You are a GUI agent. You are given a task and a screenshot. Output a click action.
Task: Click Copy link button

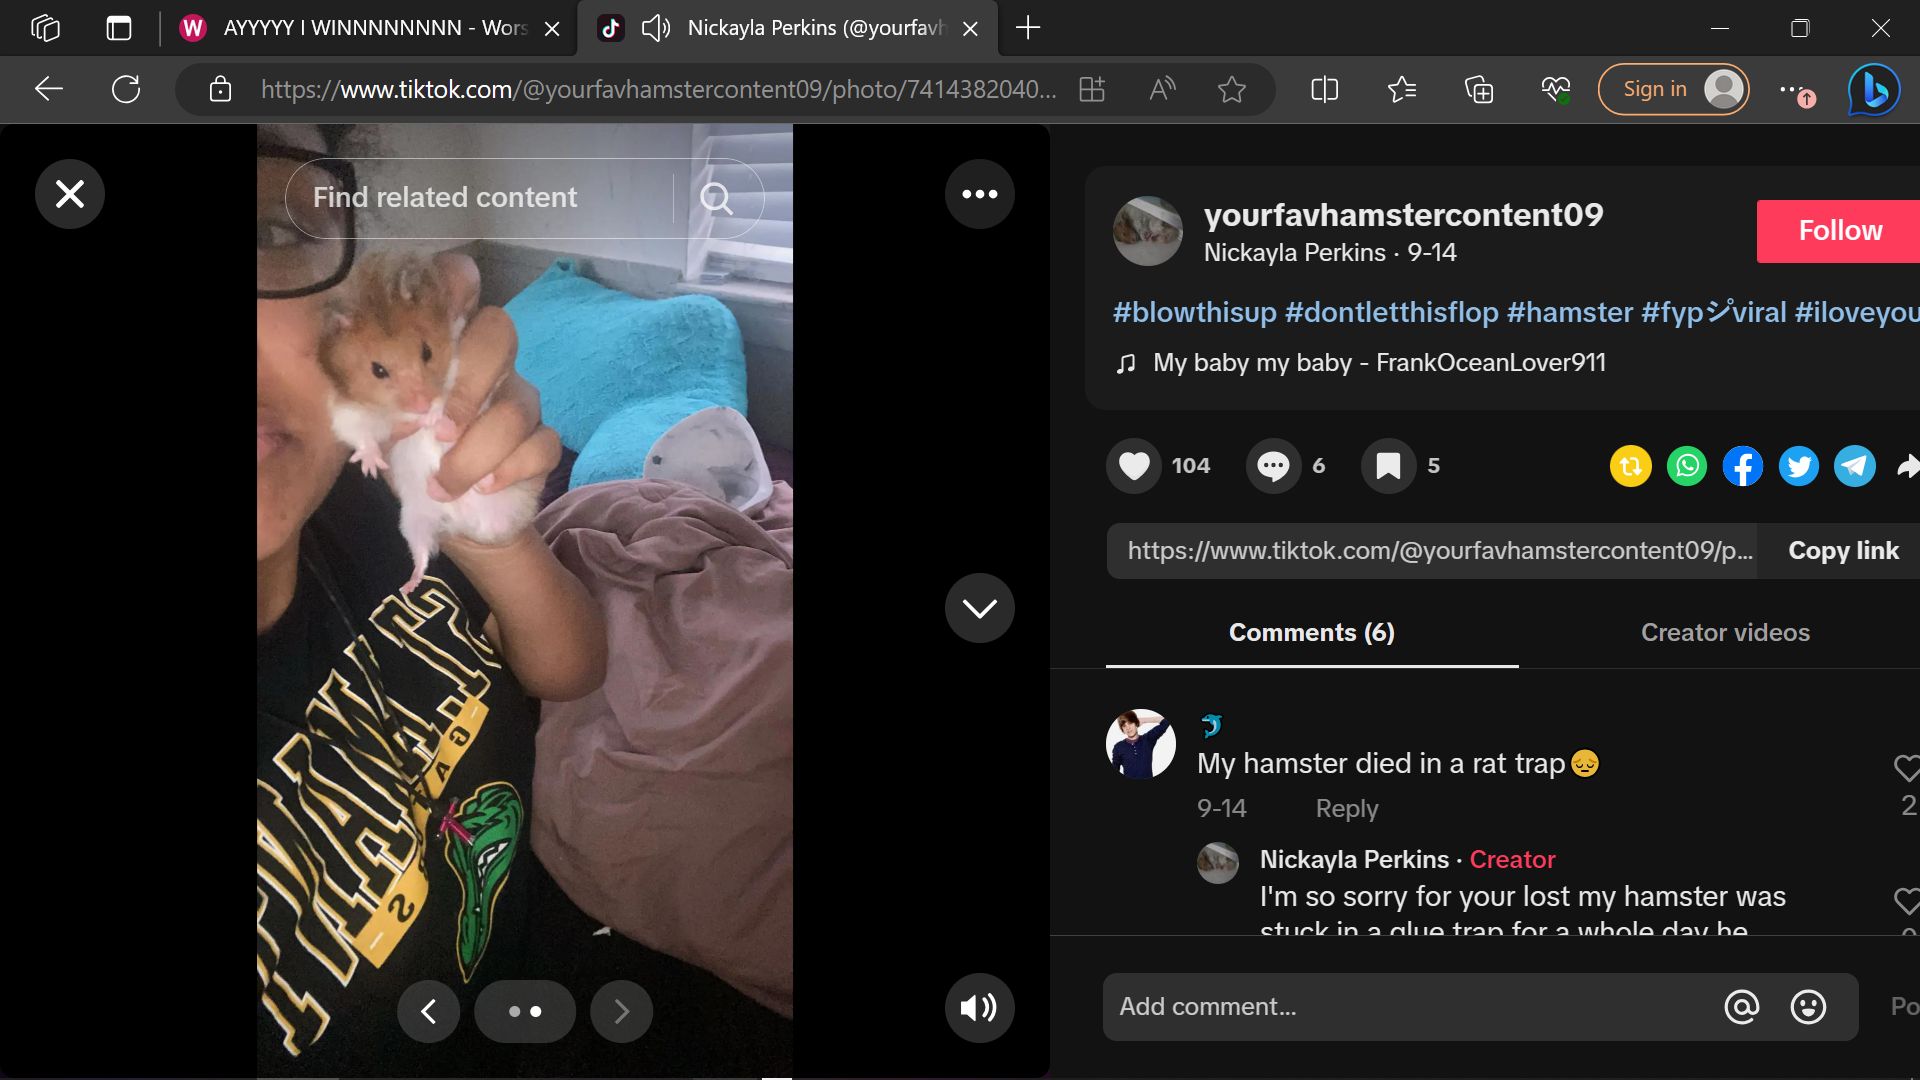click(x=1842, y=551)
